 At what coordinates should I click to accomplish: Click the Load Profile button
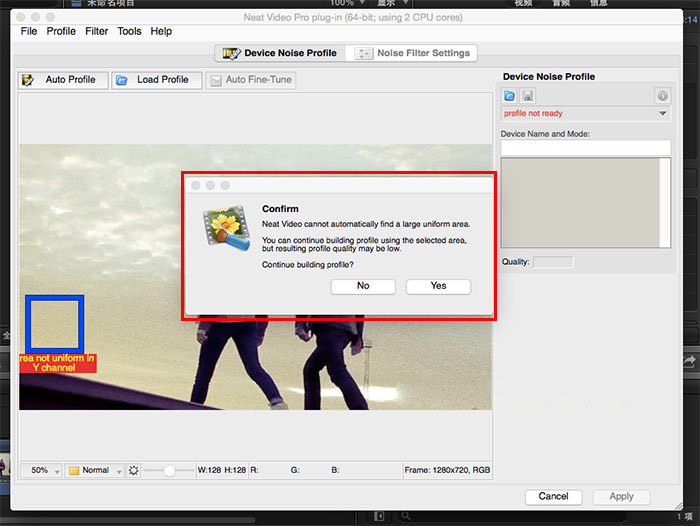click(156, 80)
